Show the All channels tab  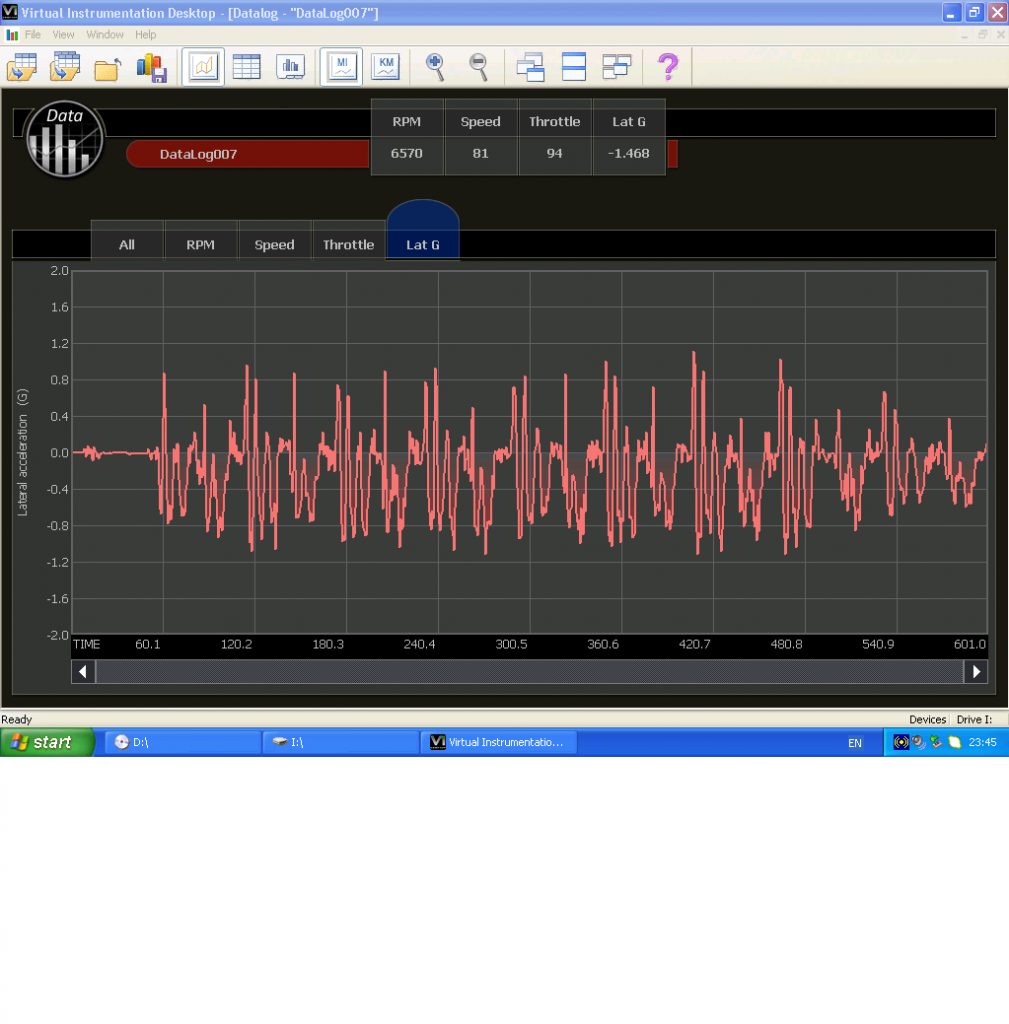point(127,245)
